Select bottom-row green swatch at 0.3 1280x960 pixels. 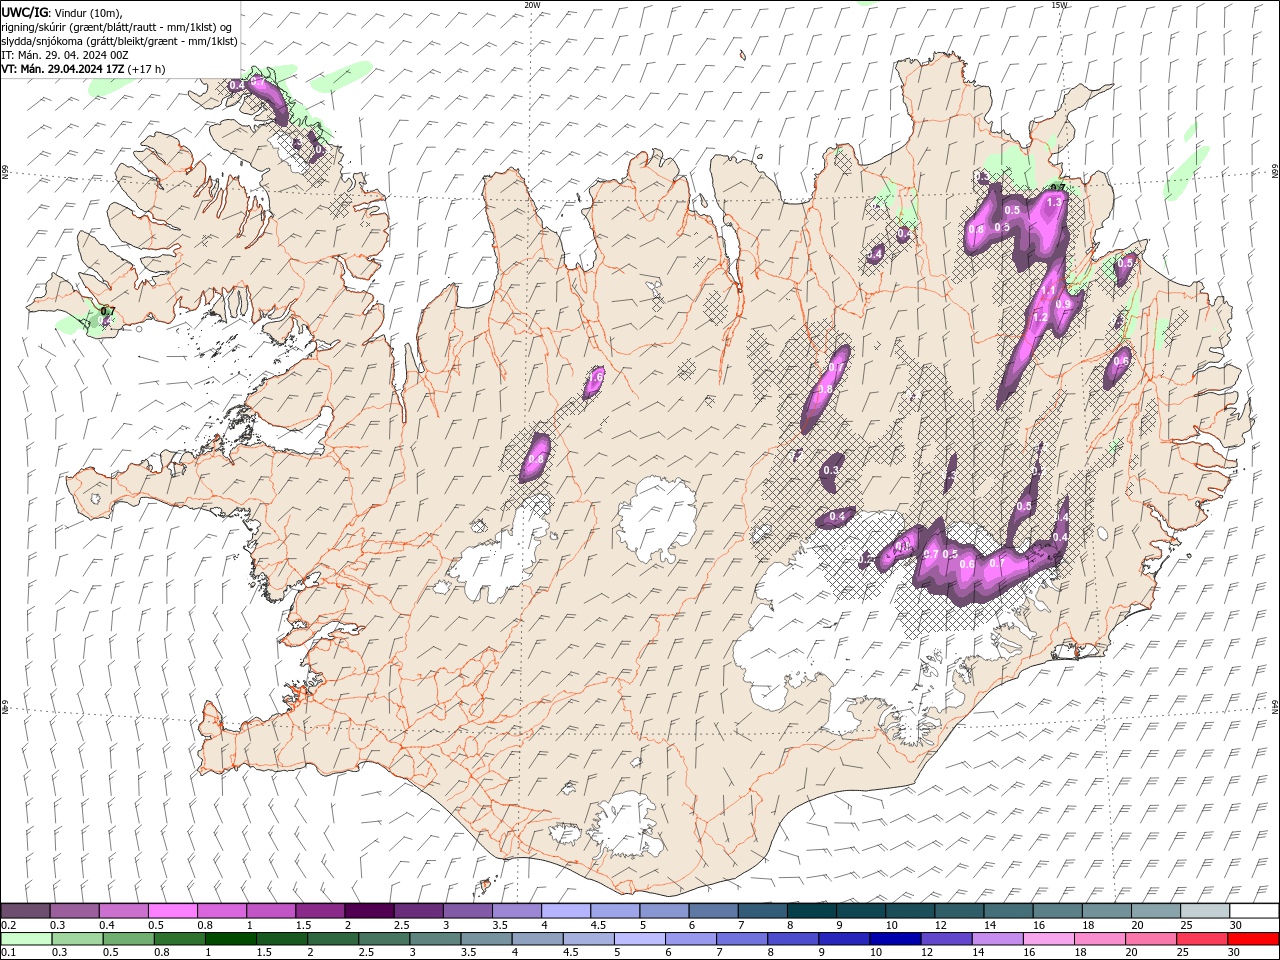point(77,939)
